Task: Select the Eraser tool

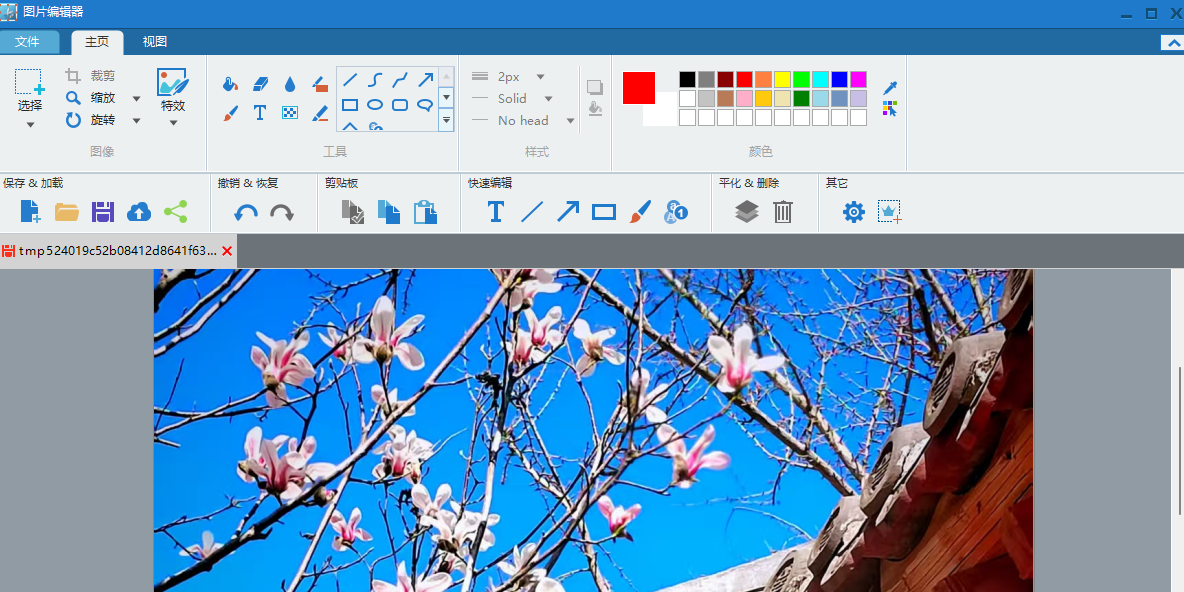Action: [260, 84]
